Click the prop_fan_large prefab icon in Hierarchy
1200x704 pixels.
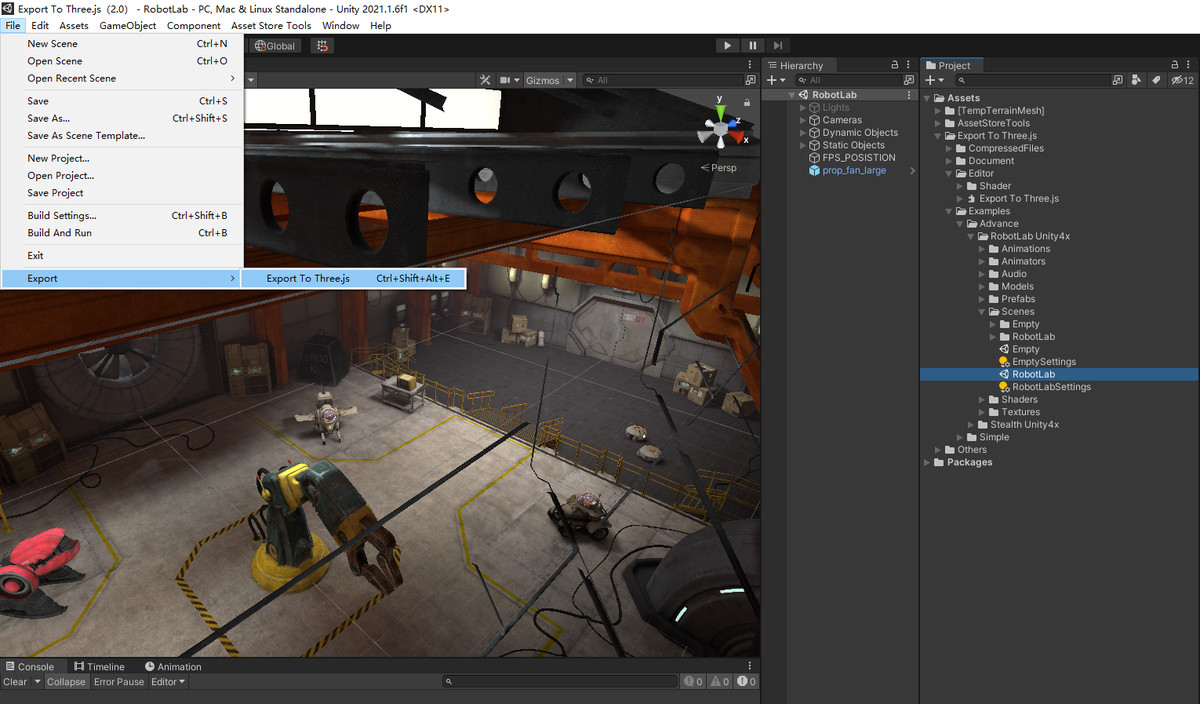(x=813, y=170)
